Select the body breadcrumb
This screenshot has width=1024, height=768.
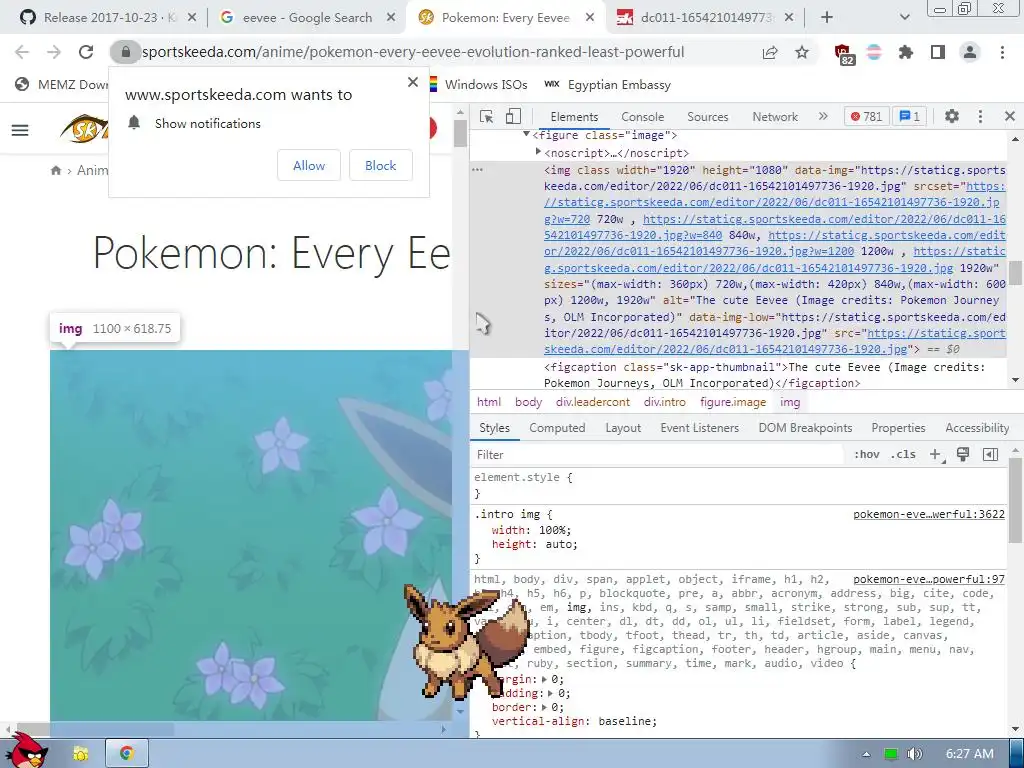pos(528,402)
